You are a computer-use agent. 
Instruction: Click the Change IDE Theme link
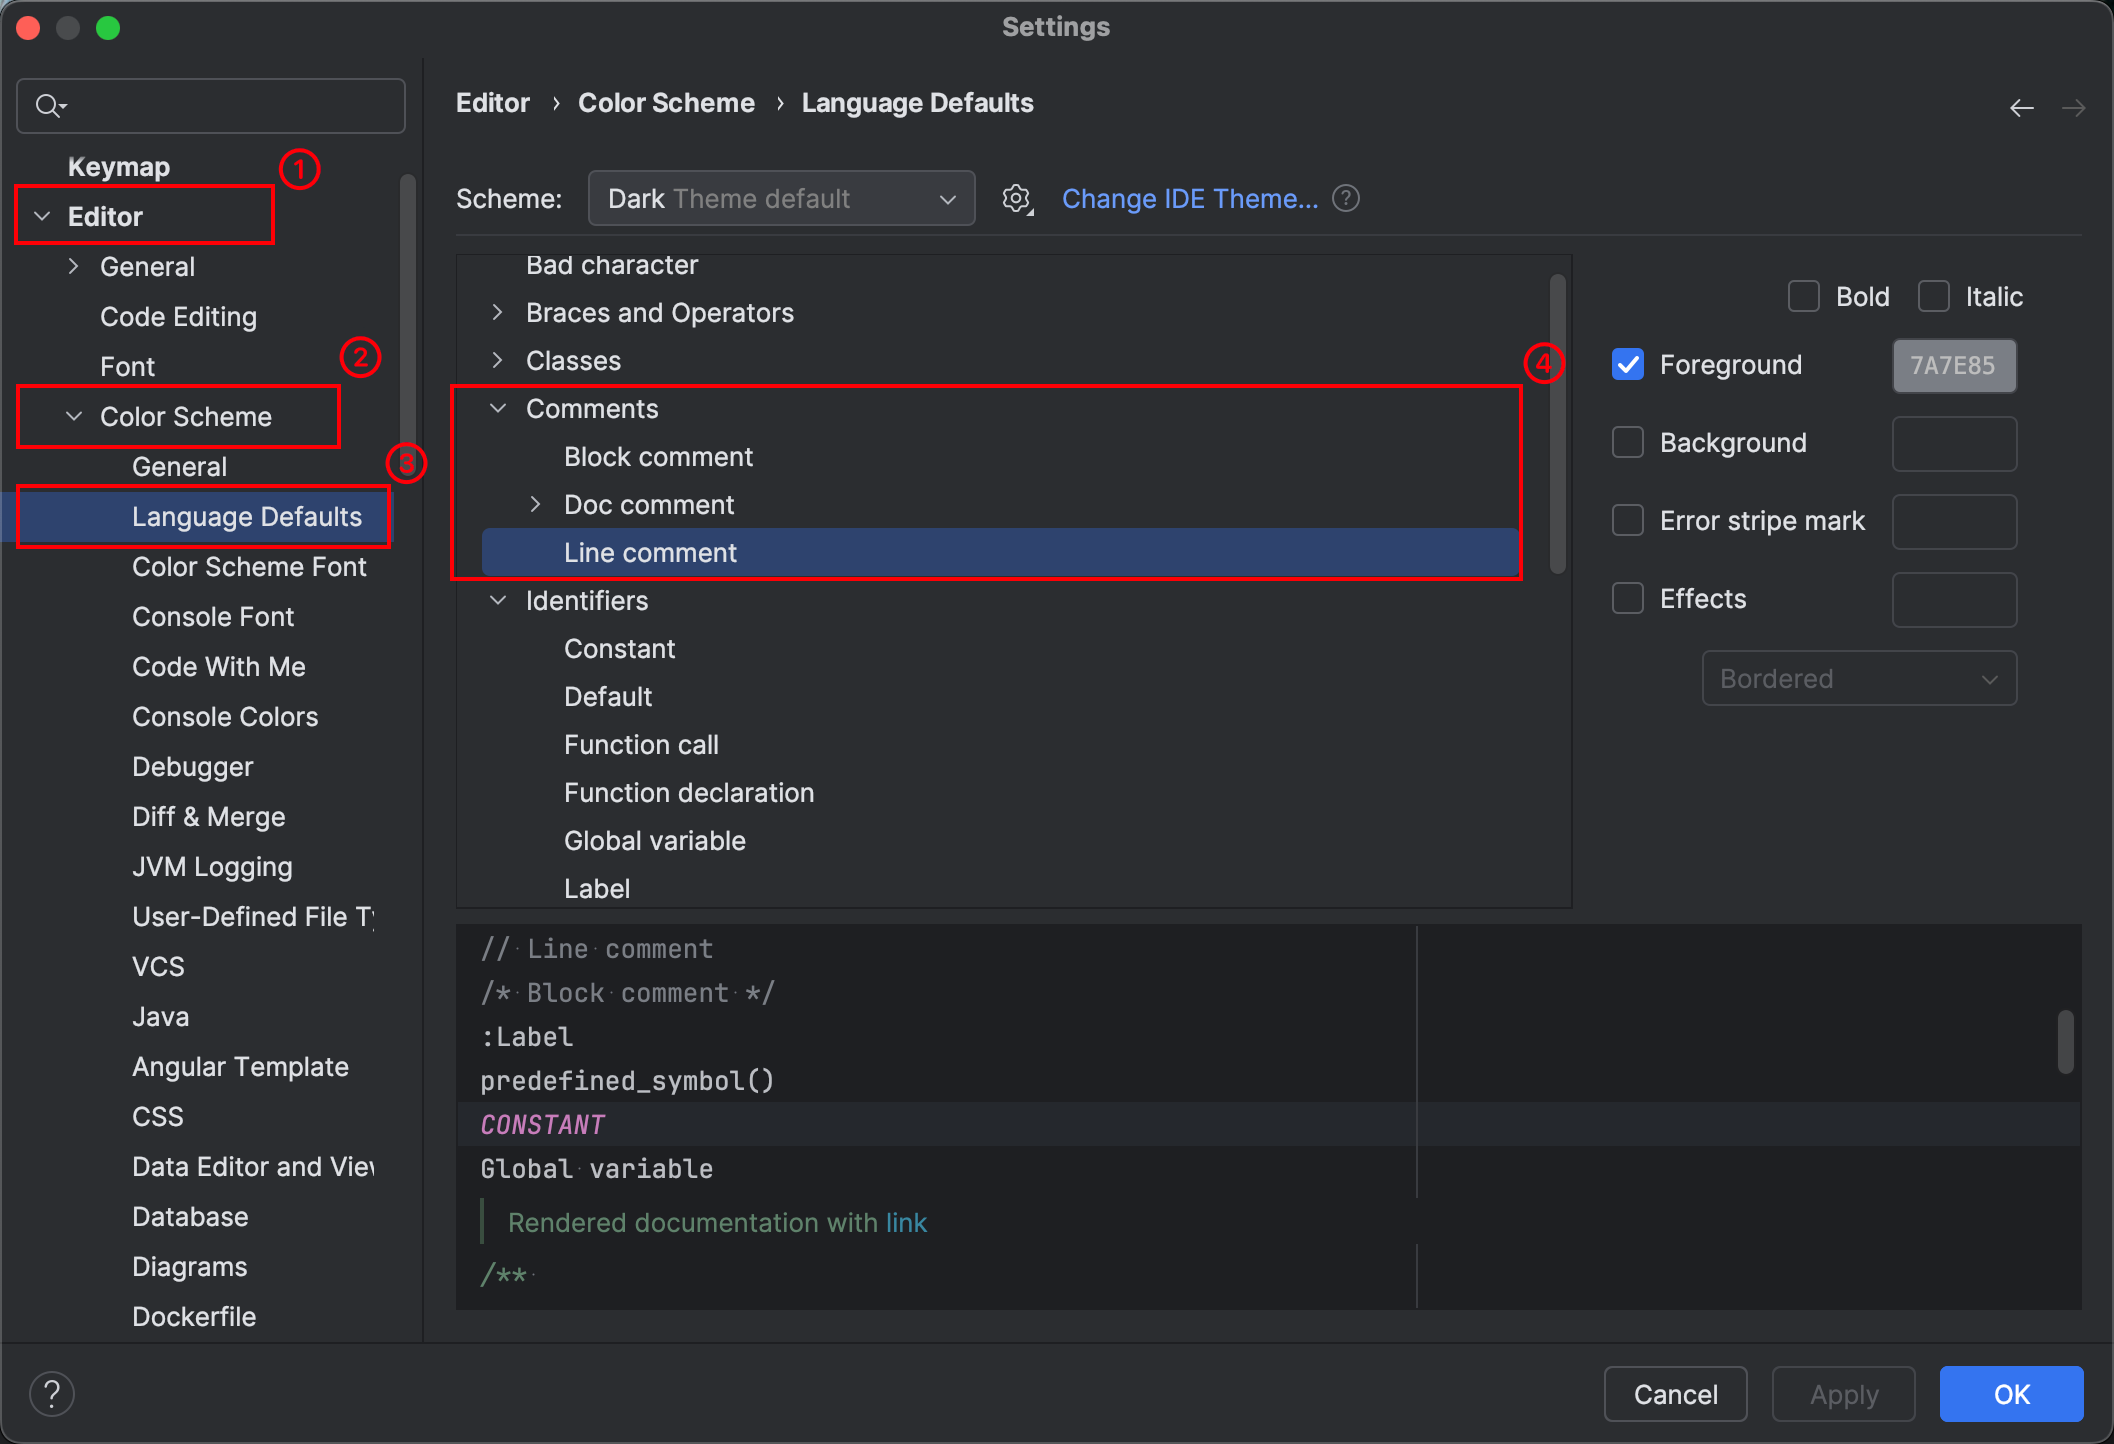point(1189,199)
